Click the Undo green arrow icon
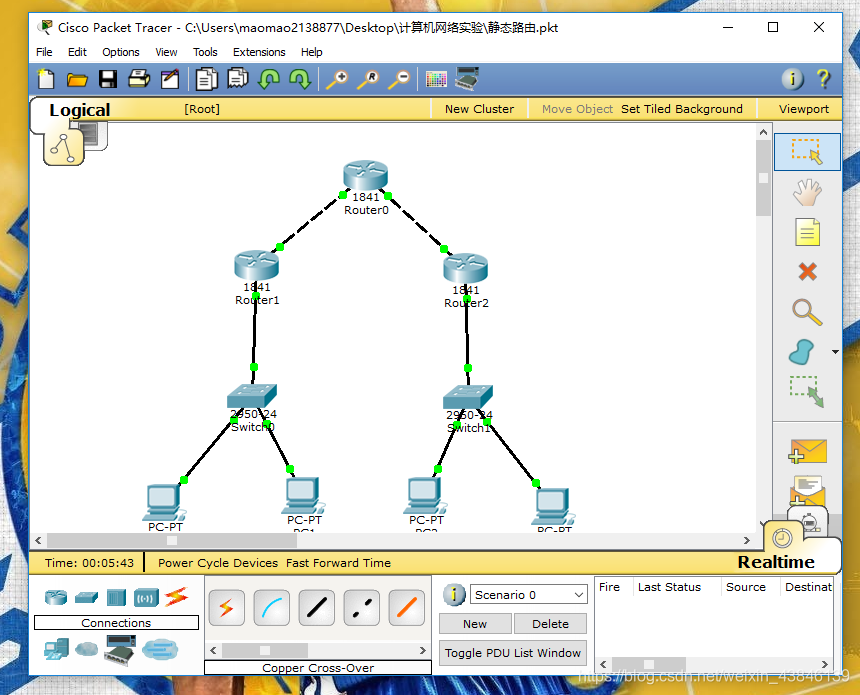This screenshot has height=695, width=860. coord(269,80)
